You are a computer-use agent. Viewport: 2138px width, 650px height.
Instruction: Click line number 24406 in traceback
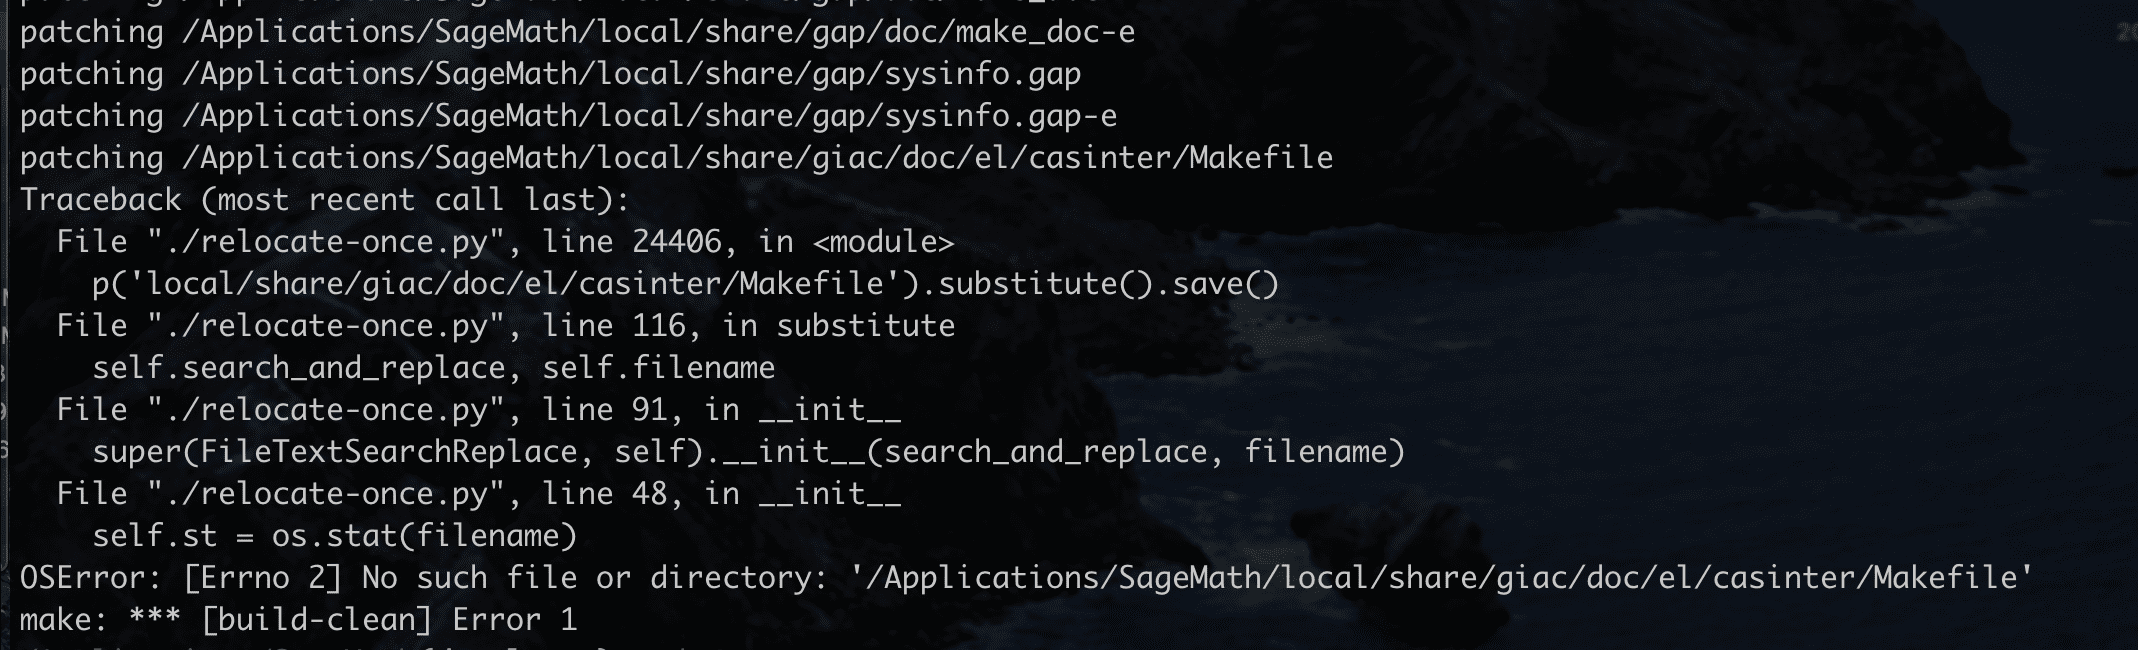(x=677, y=242)
